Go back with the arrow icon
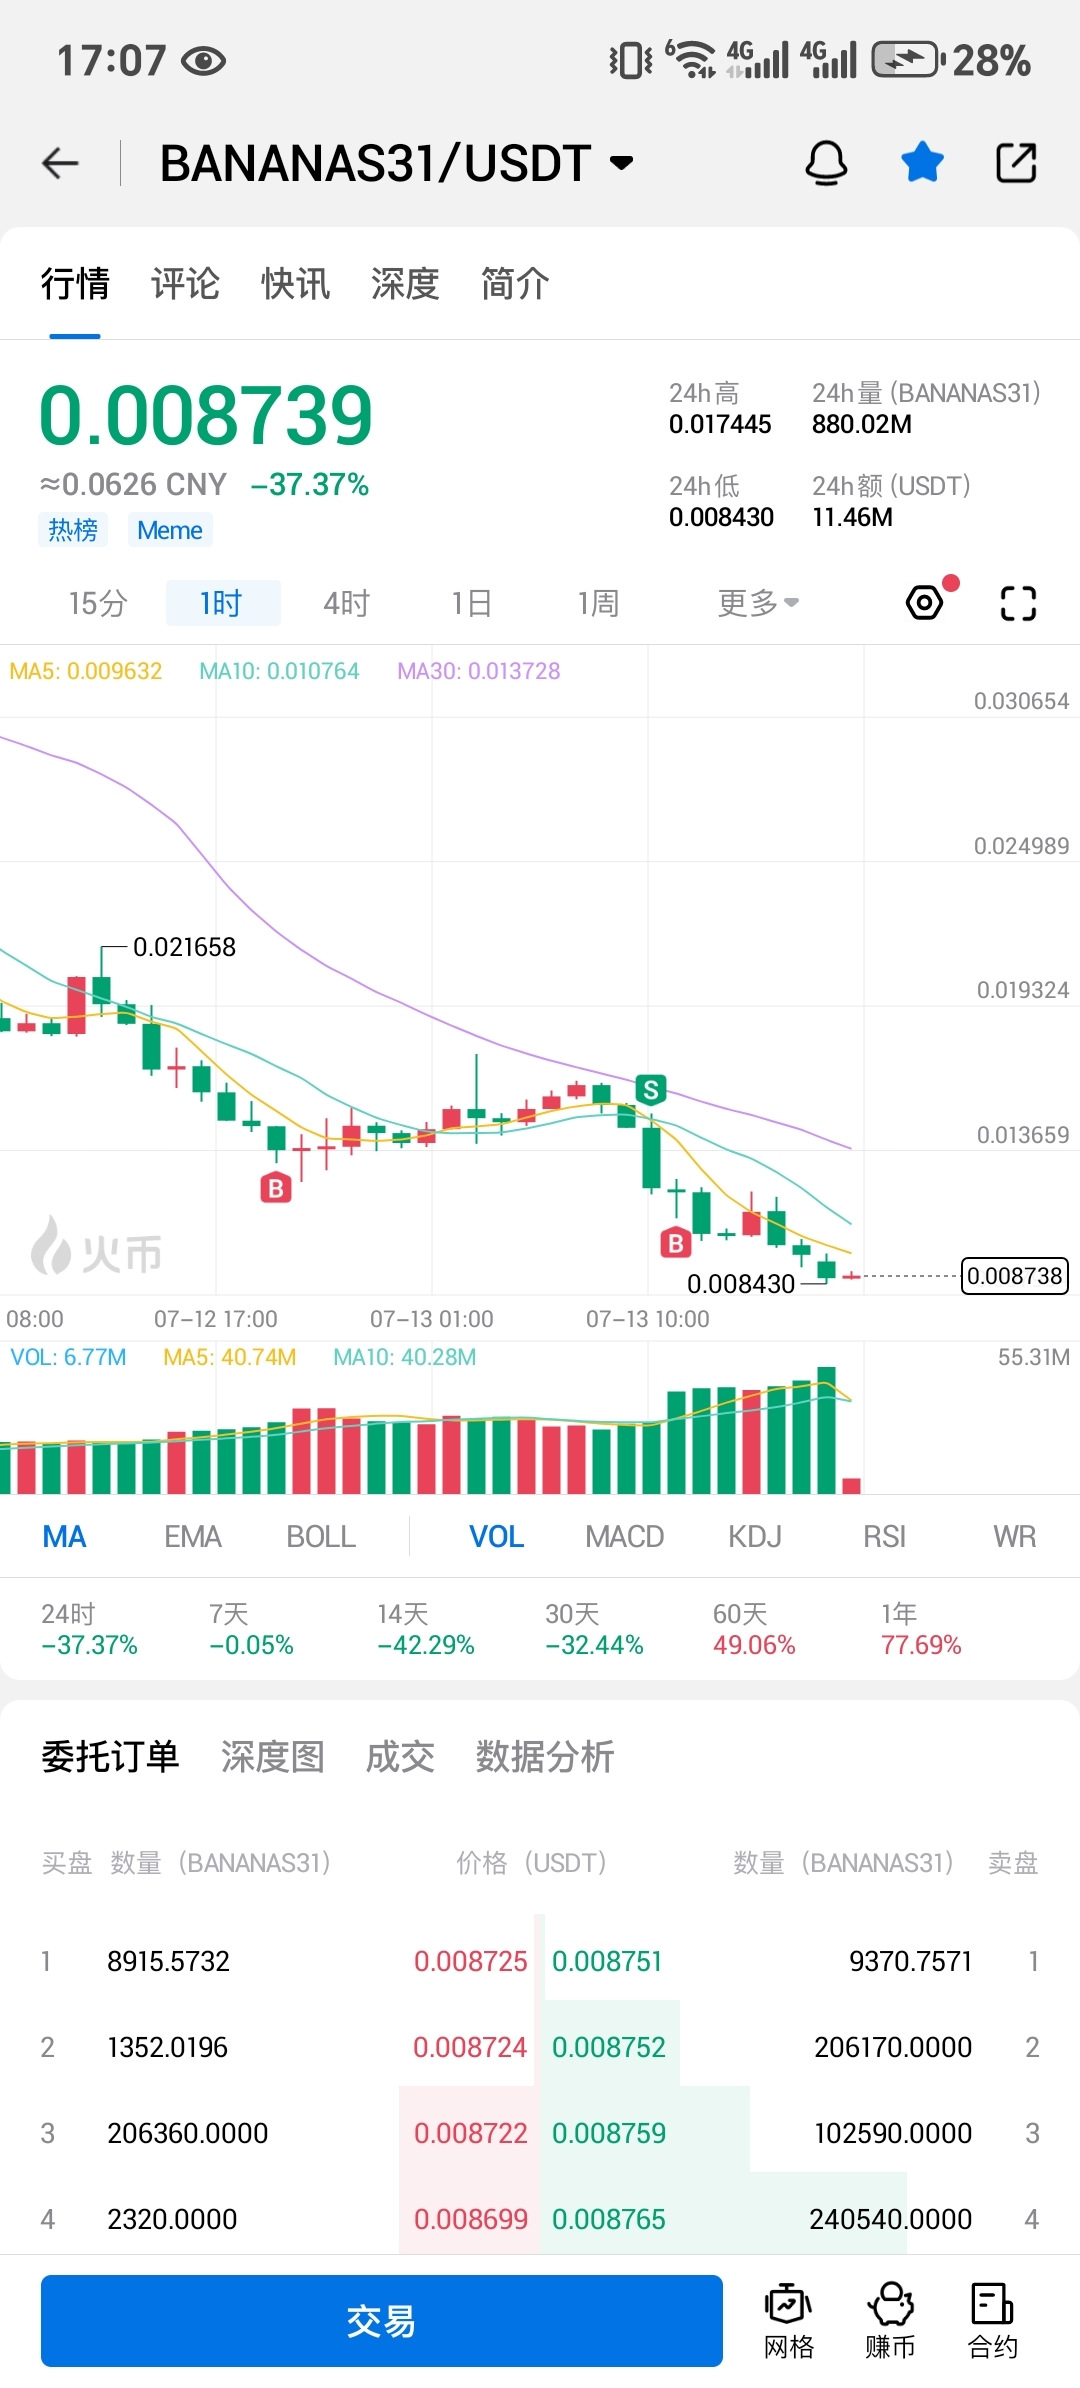1080x2388 pixels. click(x=59, y=162)
